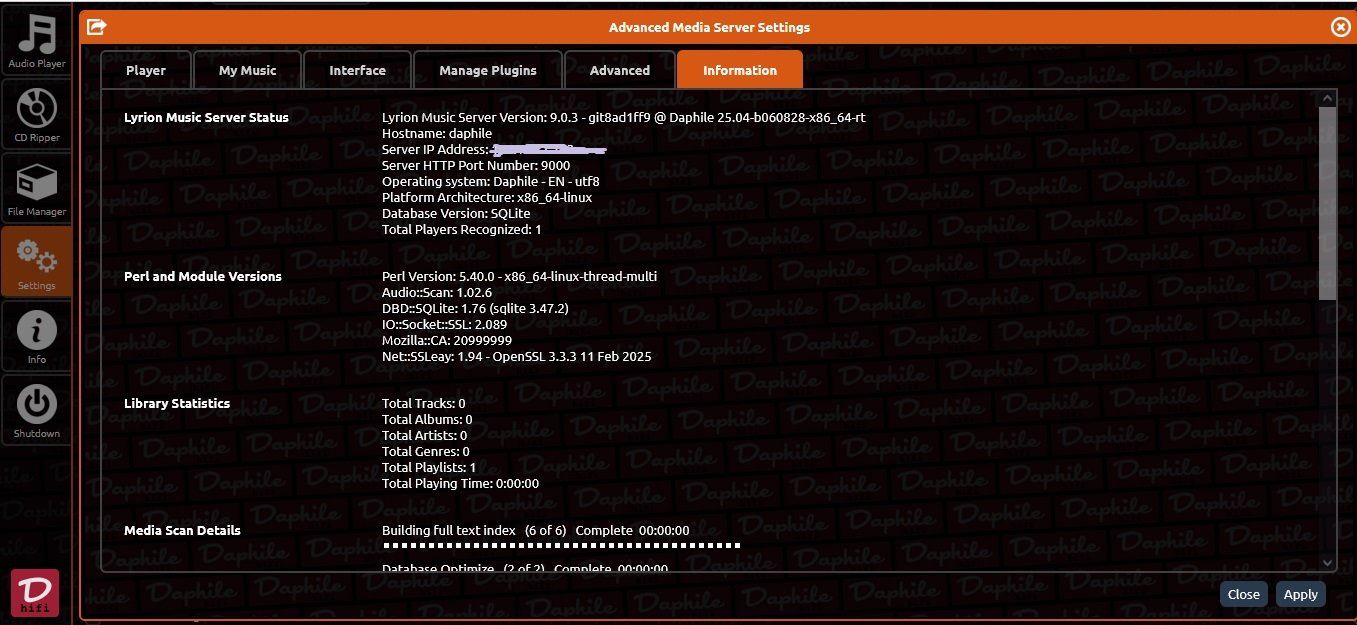Click the Total Artists: 0 text

[x=425, y=435]
